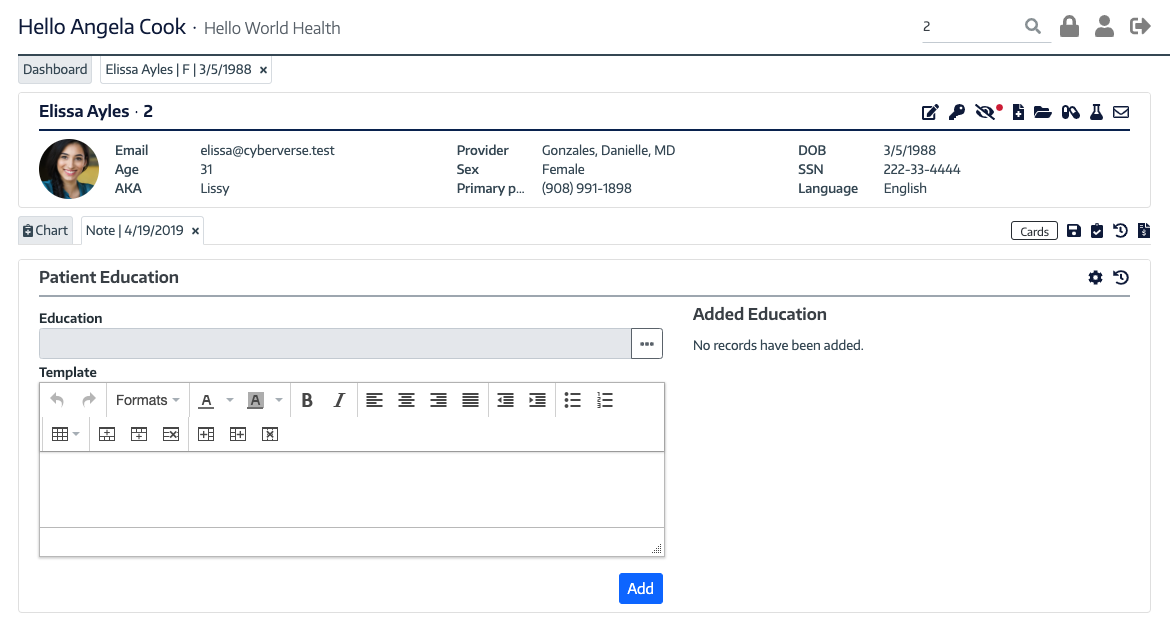Switch to the Dashboard tab
Viewport: 1170px width, 621px height.
coord(55,69)
